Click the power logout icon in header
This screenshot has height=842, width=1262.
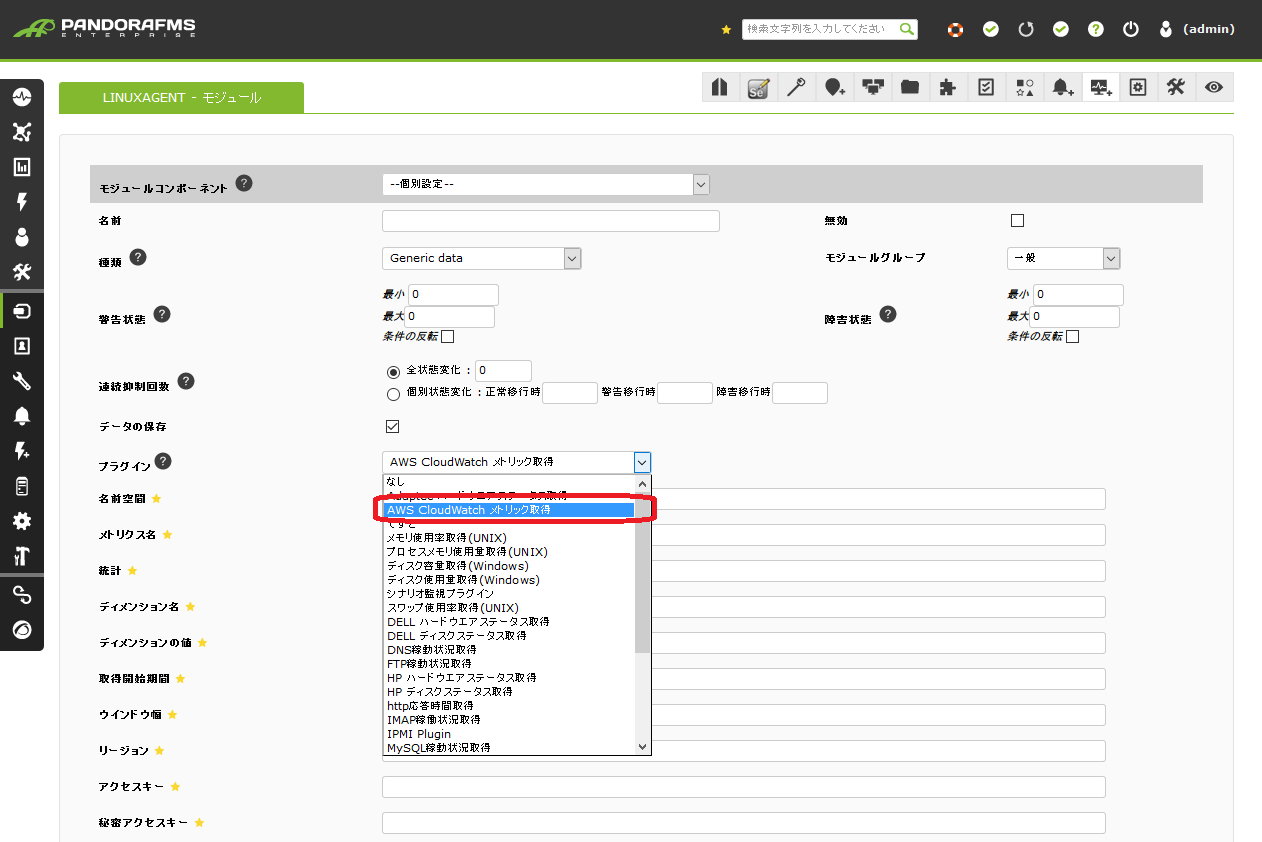(x=1131, y=29)
